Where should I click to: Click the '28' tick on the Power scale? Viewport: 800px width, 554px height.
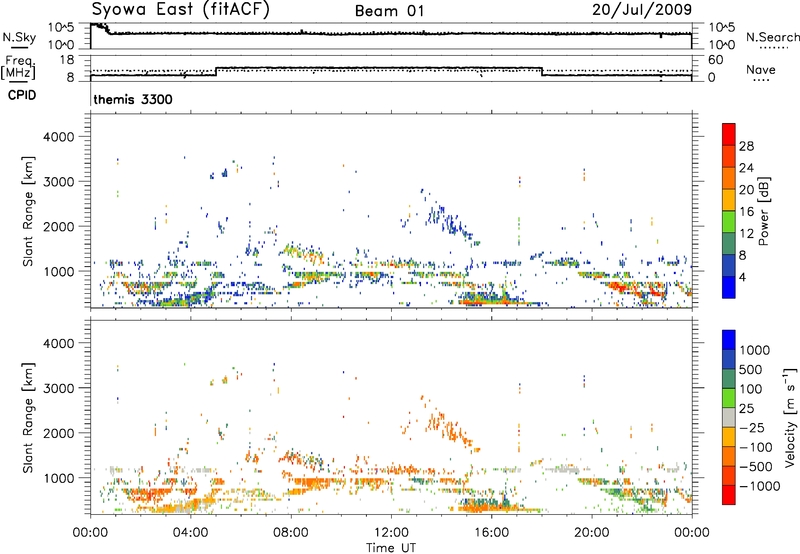tap(746, 146)
